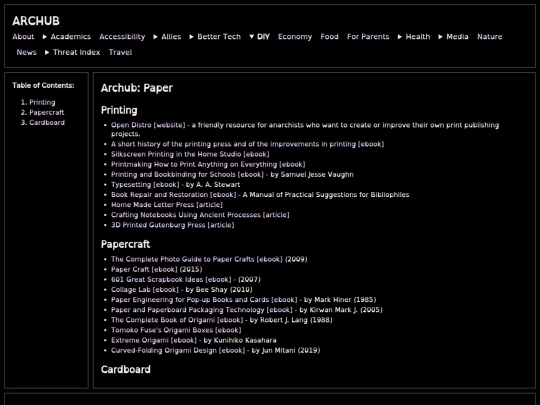Open the Economy page
Screen dimensions: 540x405
coord(295,37)
